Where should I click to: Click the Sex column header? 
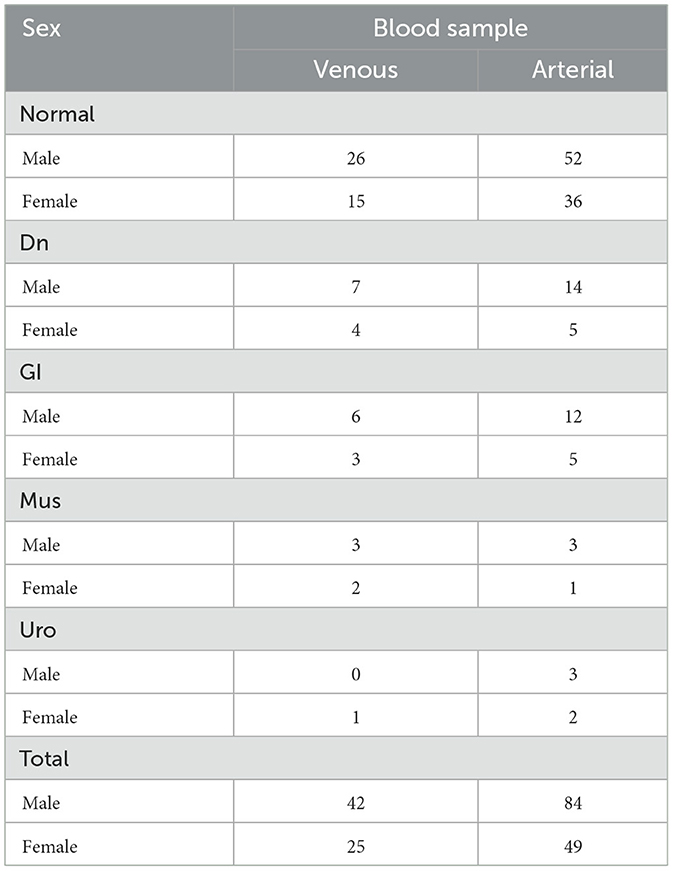(x=40, y=28)
